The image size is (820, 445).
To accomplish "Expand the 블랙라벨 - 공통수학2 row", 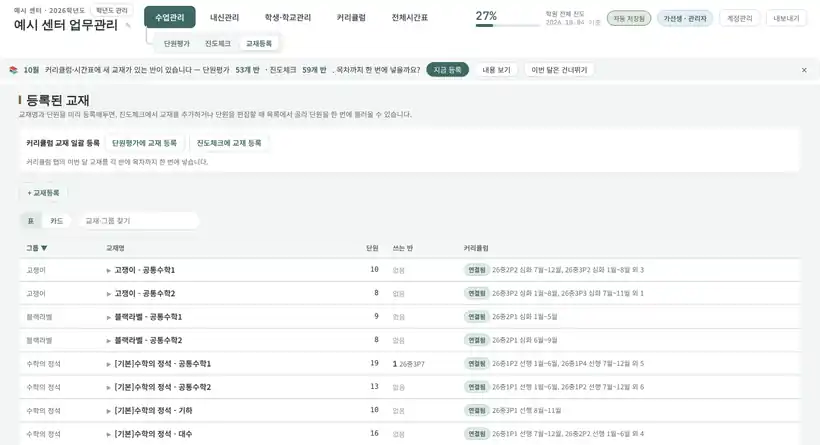I will pyautogui.click(x=108, y=341).
